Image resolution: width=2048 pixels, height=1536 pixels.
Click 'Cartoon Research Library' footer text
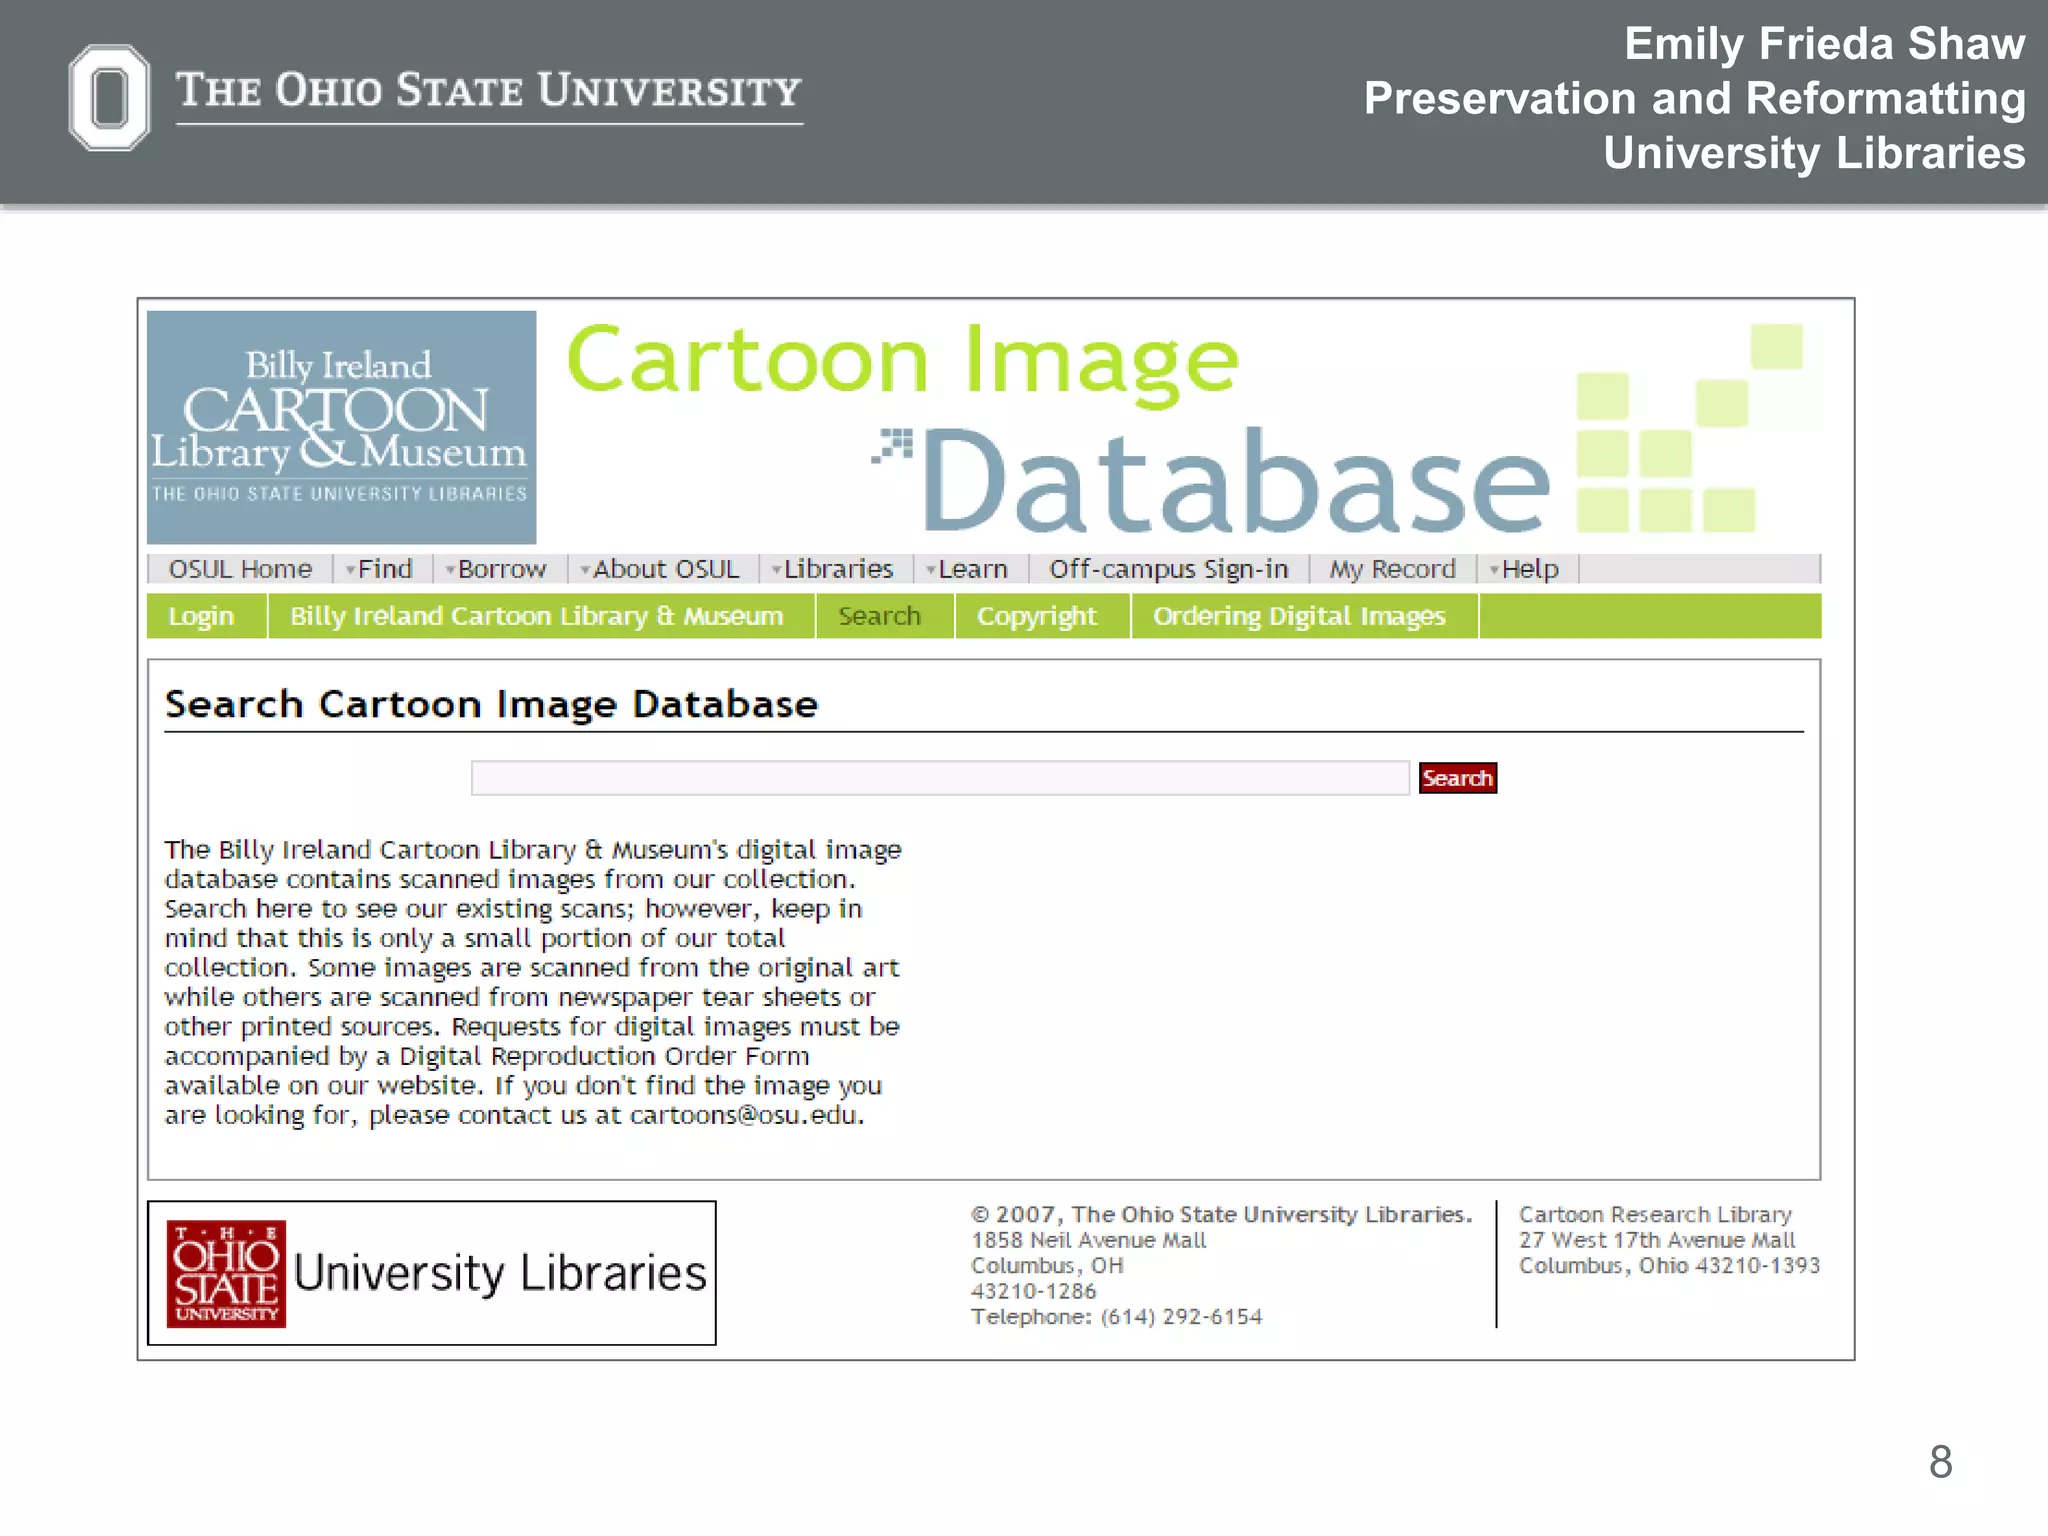click(1655, 1214)
